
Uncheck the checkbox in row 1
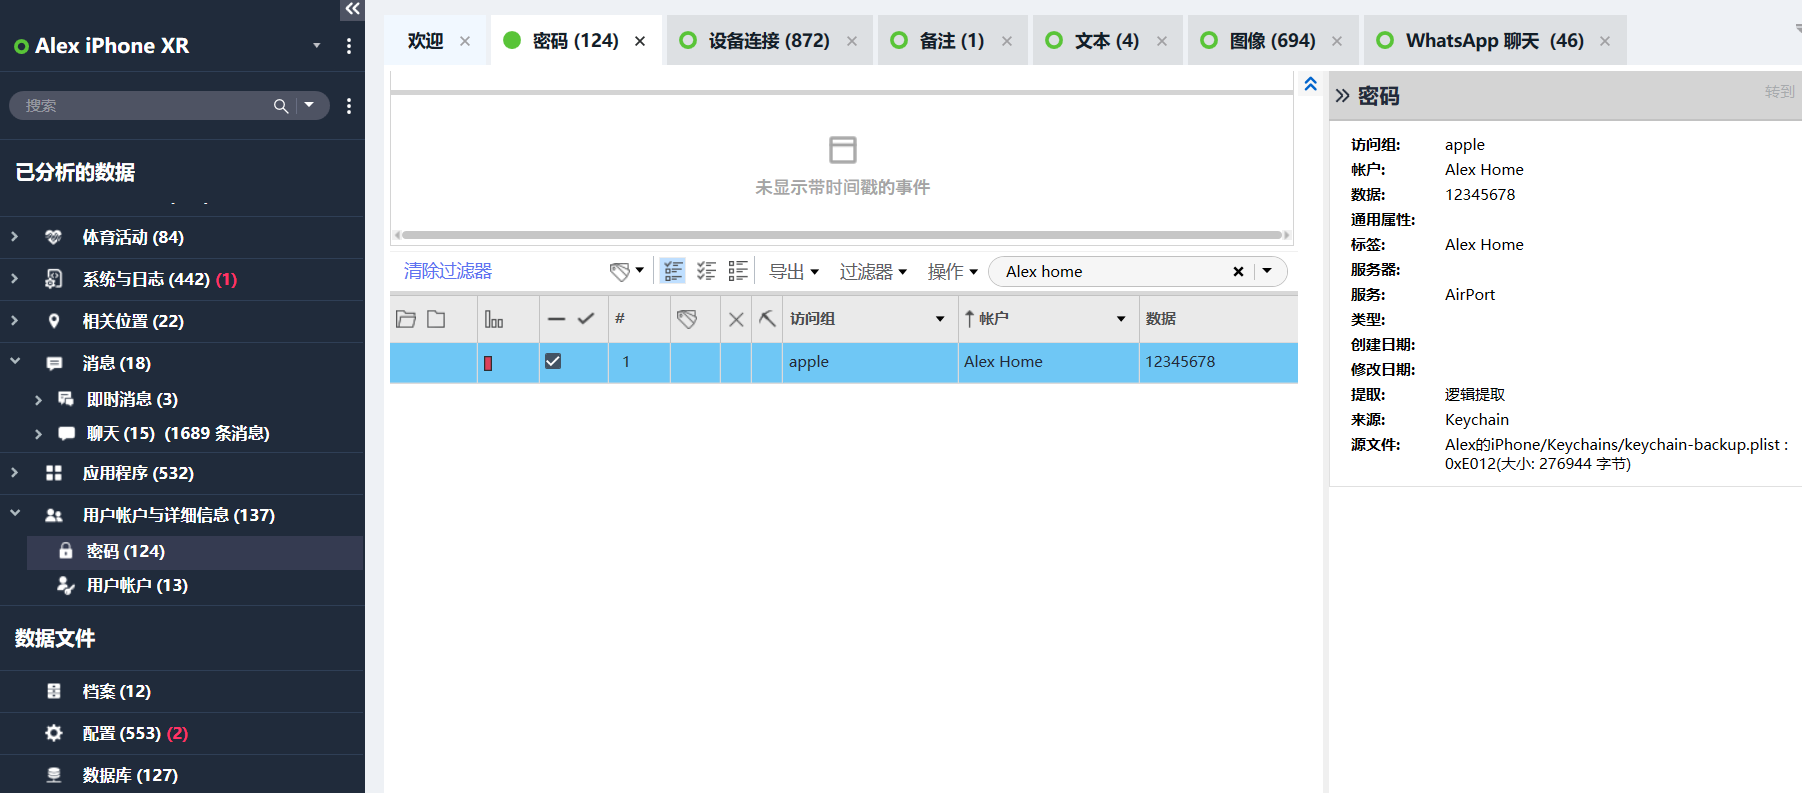[x=553, y=361]
